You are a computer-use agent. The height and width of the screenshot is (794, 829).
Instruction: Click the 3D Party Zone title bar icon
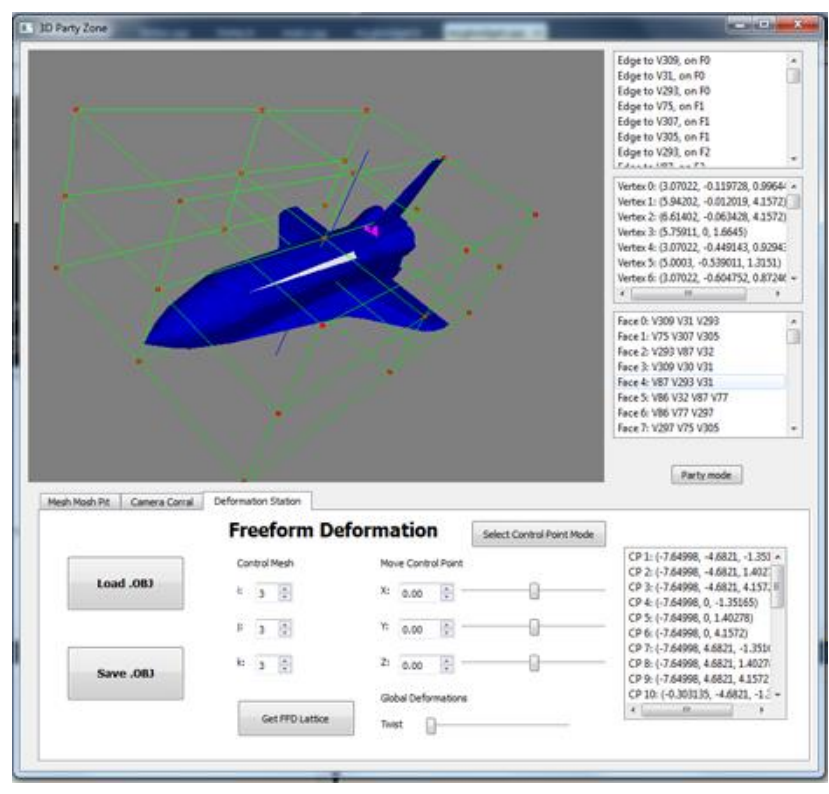26,27
